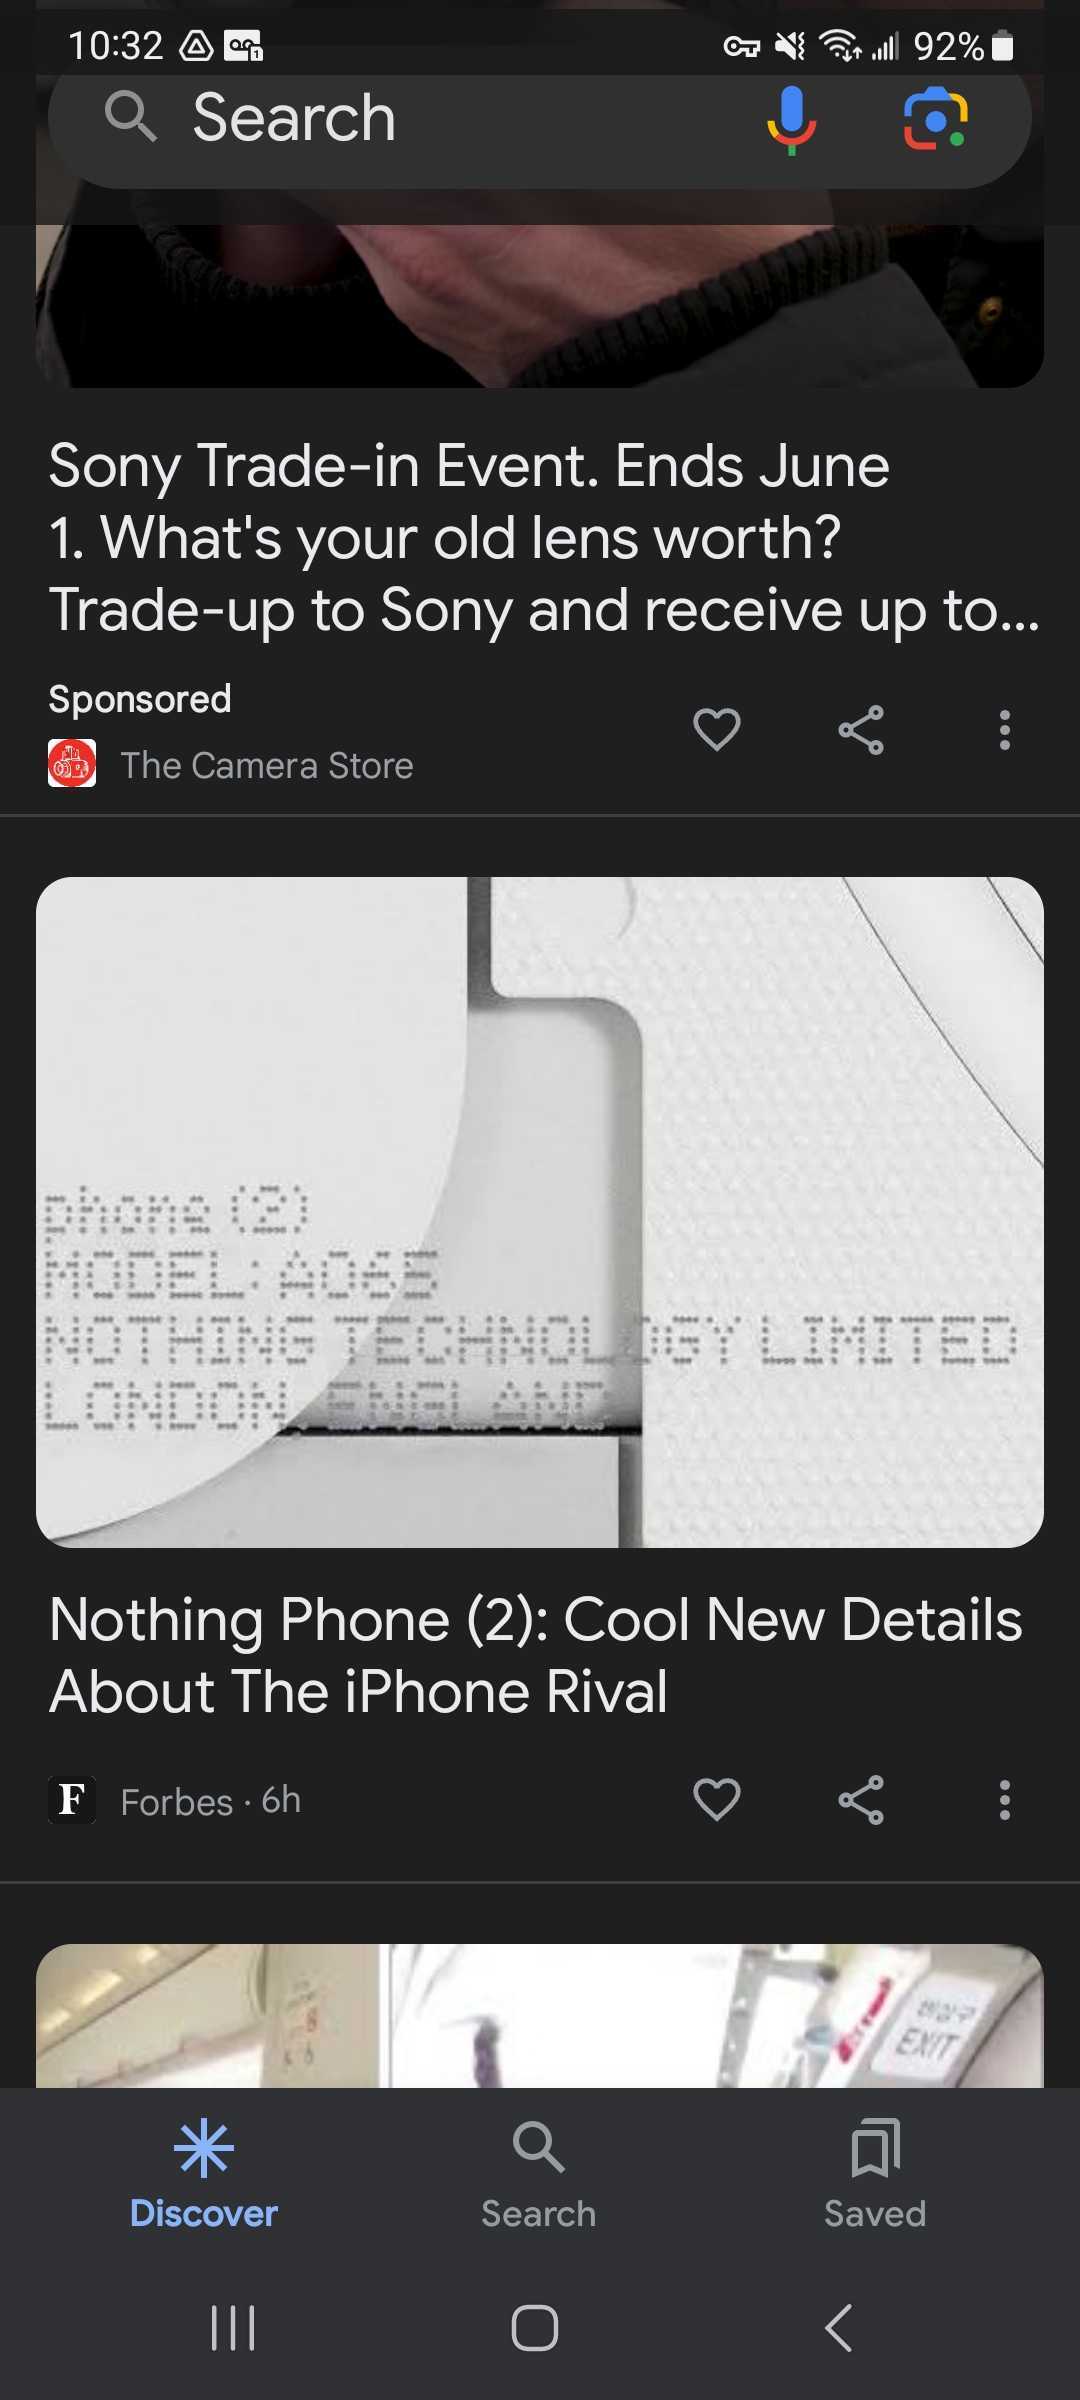Tap the magnifier in the search bar
The image size is (1080, 2400).
pyautogui.click(x=131, y=117)
